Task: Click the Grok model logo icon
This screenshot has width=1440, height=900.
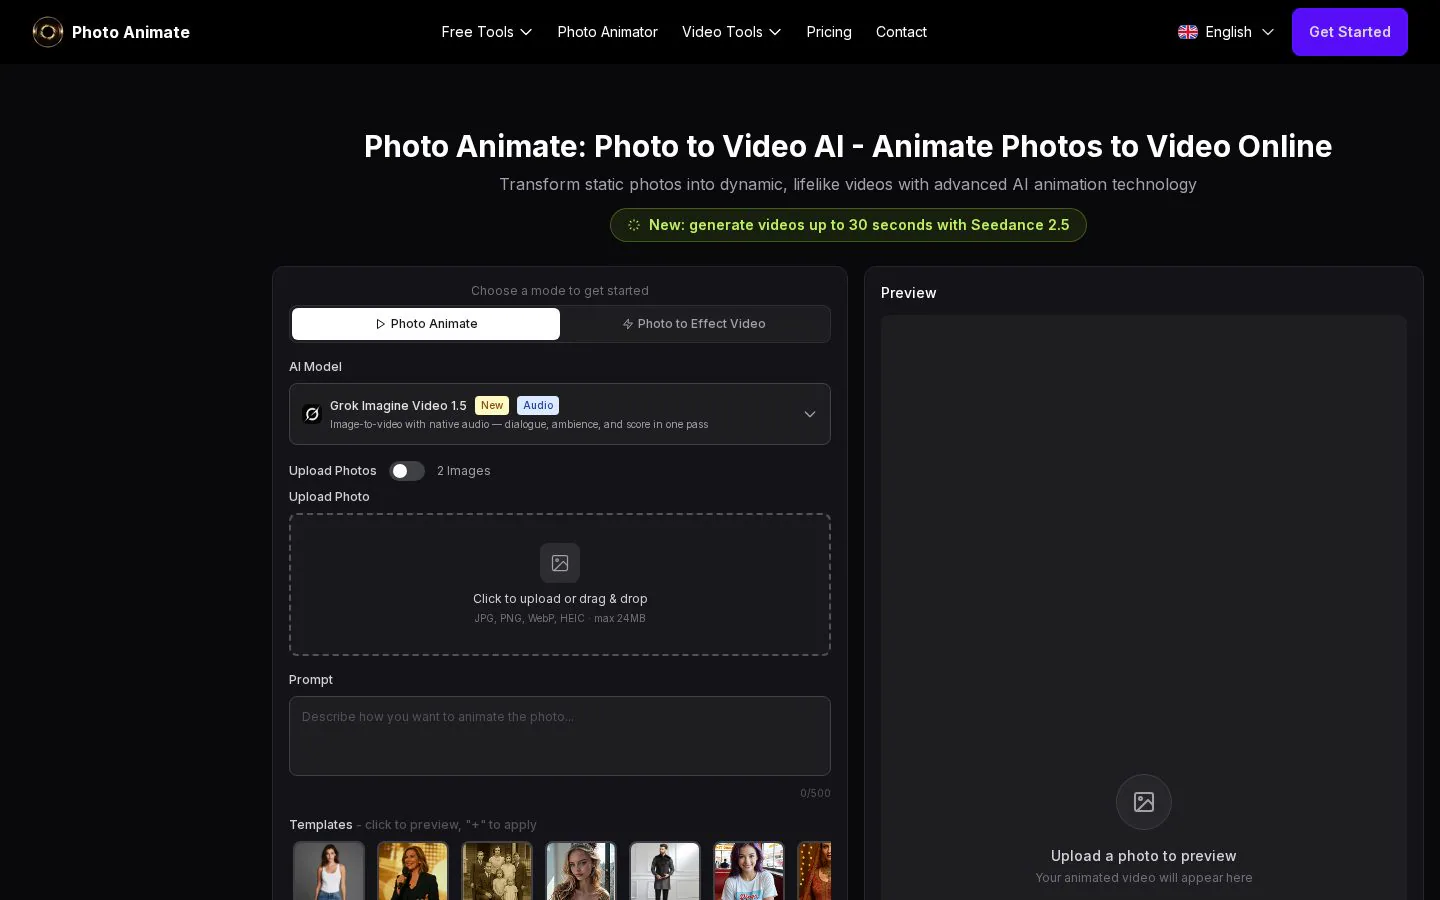Action: (x=312, y=414)
